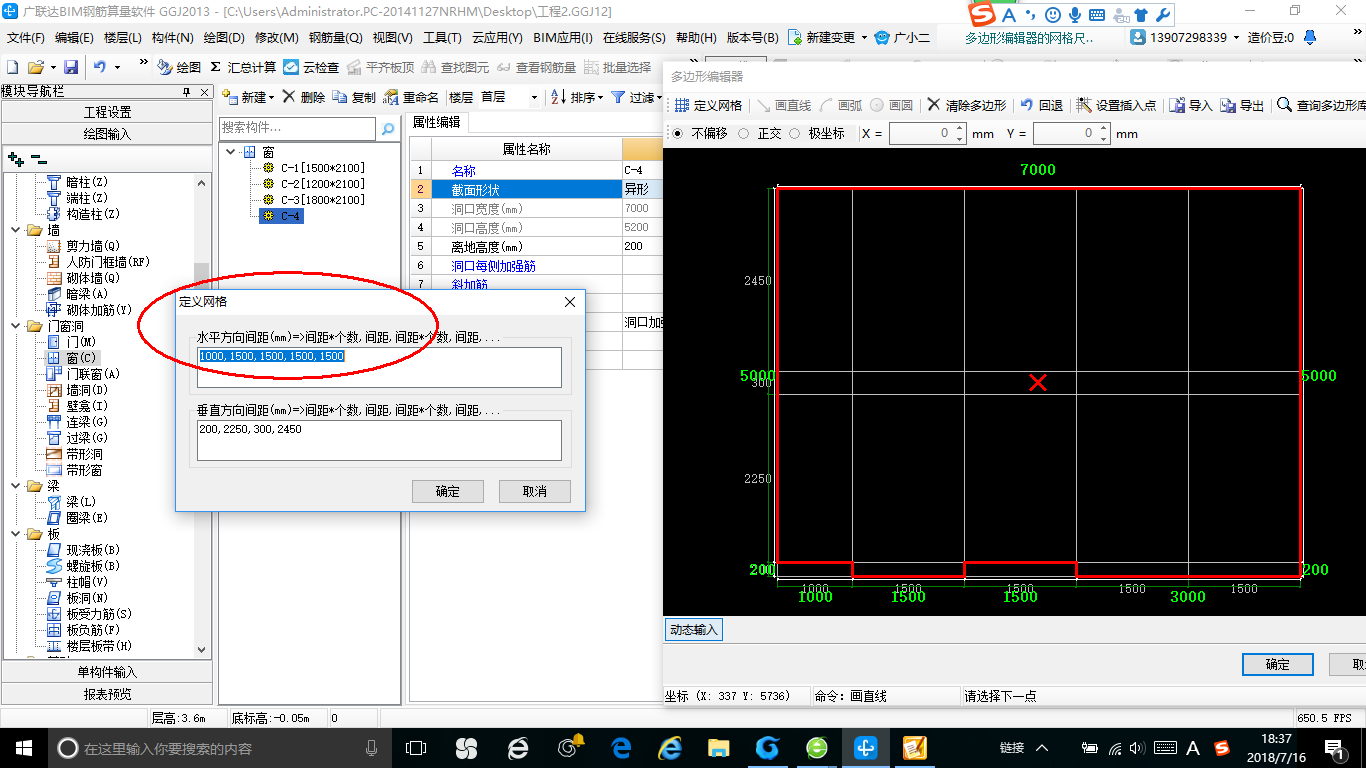Click expand-all plus icon in navigation tree

tap(15, 158)
